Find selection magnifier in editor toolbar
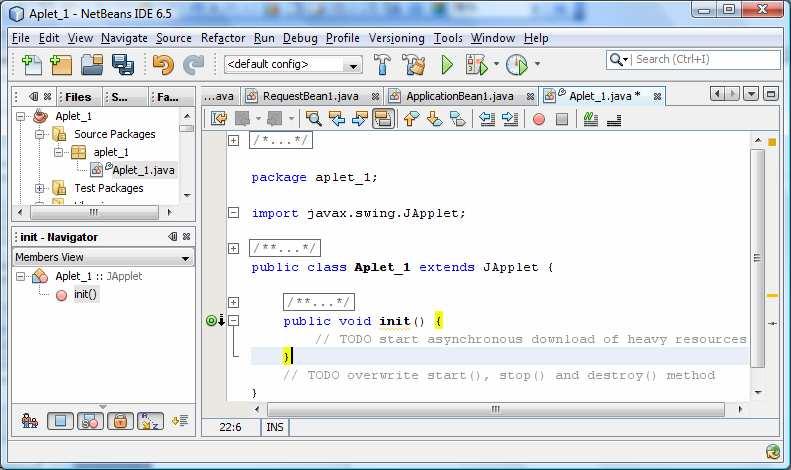The height and width of the screenshot is (470, 791). coord(313,119)
